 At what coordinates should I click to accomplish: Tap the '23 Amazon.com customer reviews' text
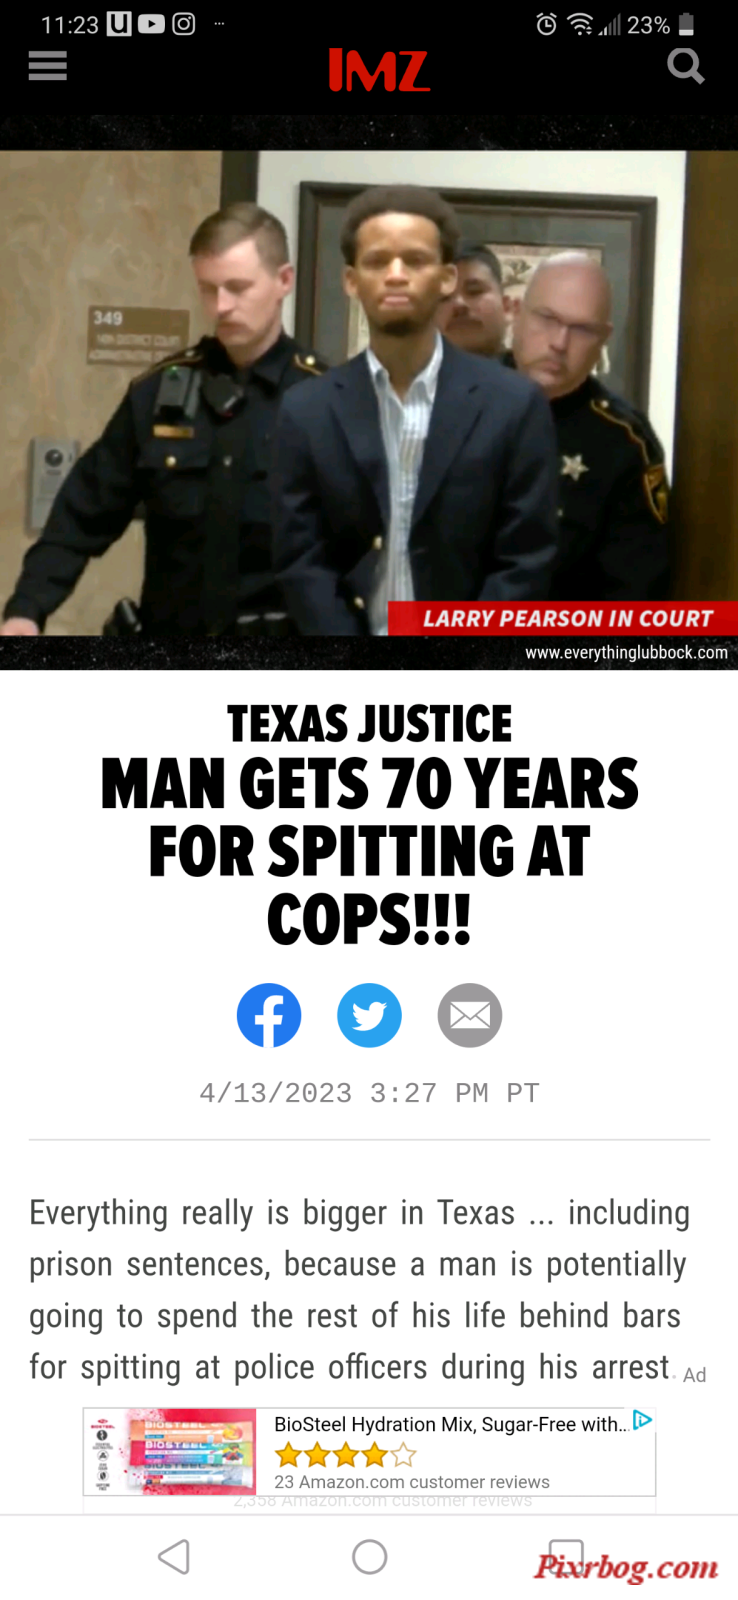click(412, 1482)
